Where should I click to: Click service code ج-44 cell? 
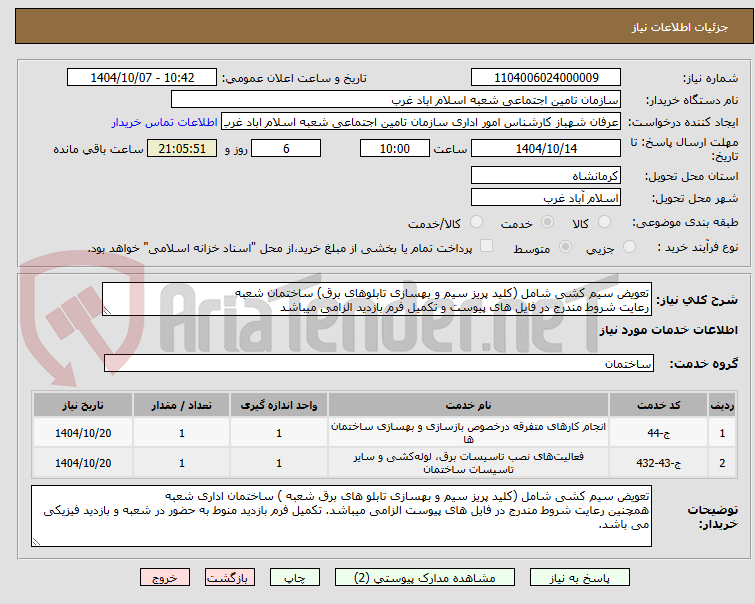658,433
